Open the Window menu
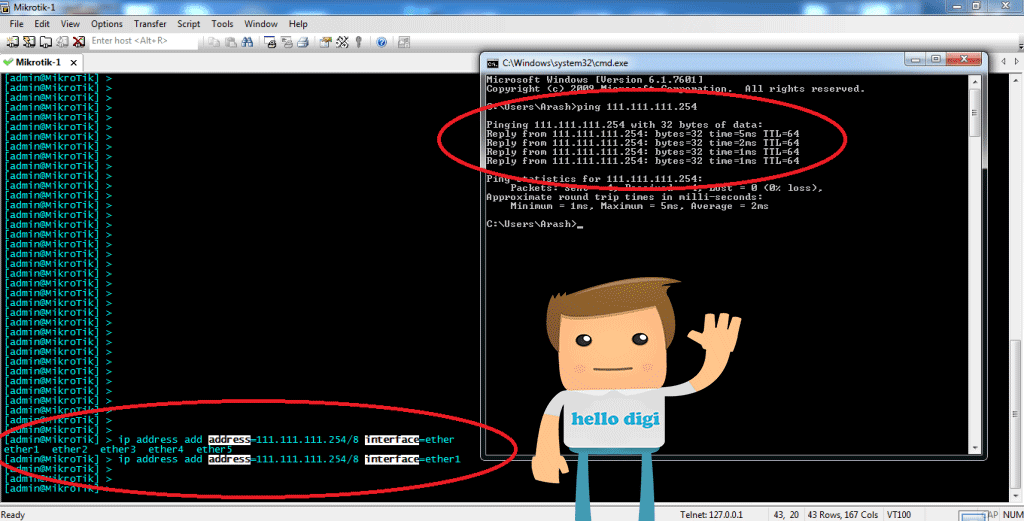1024x521 pixels. 261,24
